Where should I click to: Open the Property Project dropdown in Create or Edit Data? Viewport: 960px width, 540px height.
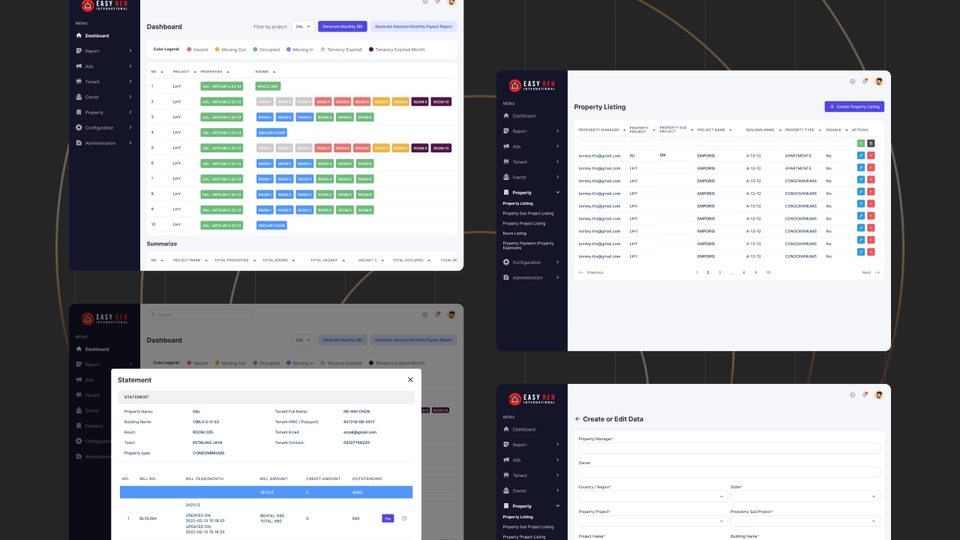point(653,521)
